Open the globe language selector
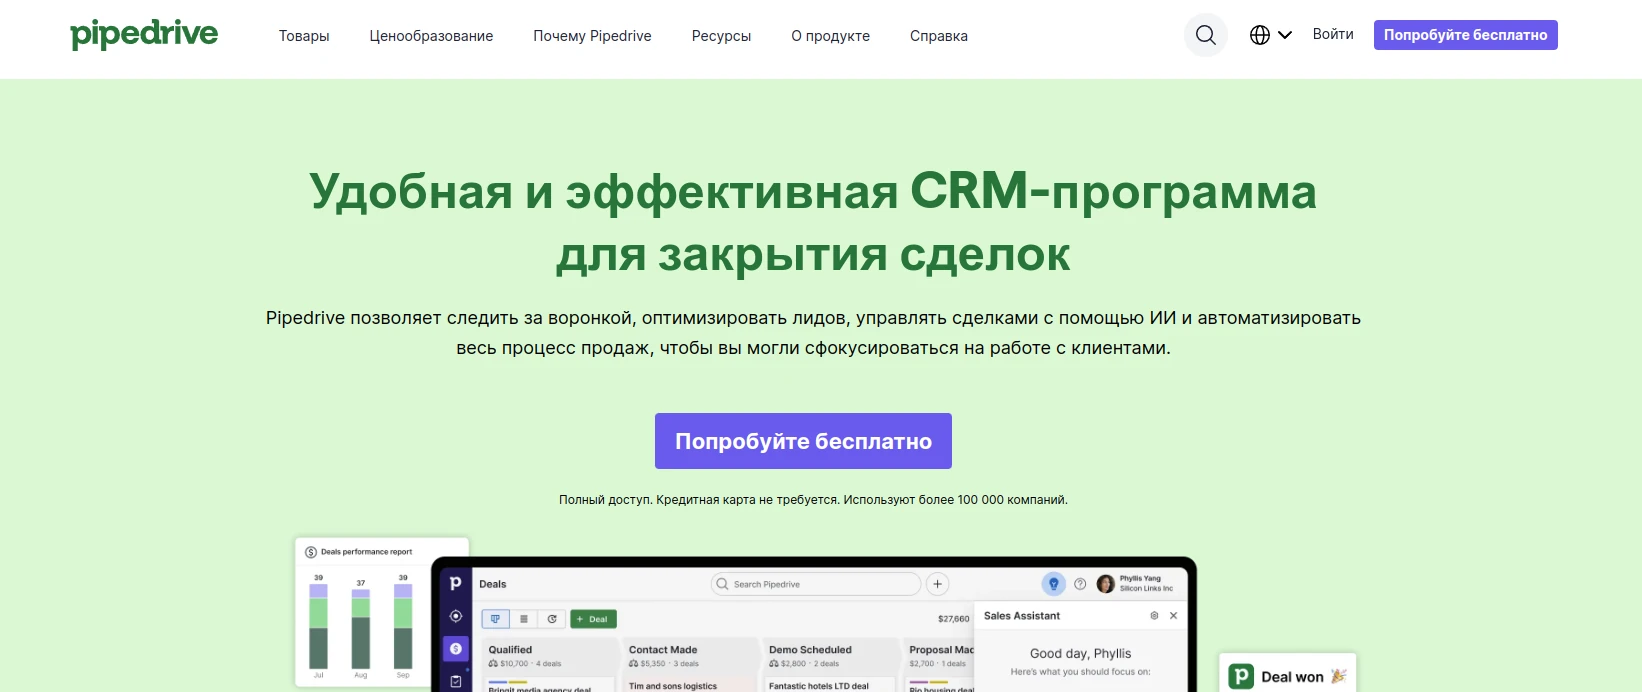 pyautogui.click(x=1271, y=35)
